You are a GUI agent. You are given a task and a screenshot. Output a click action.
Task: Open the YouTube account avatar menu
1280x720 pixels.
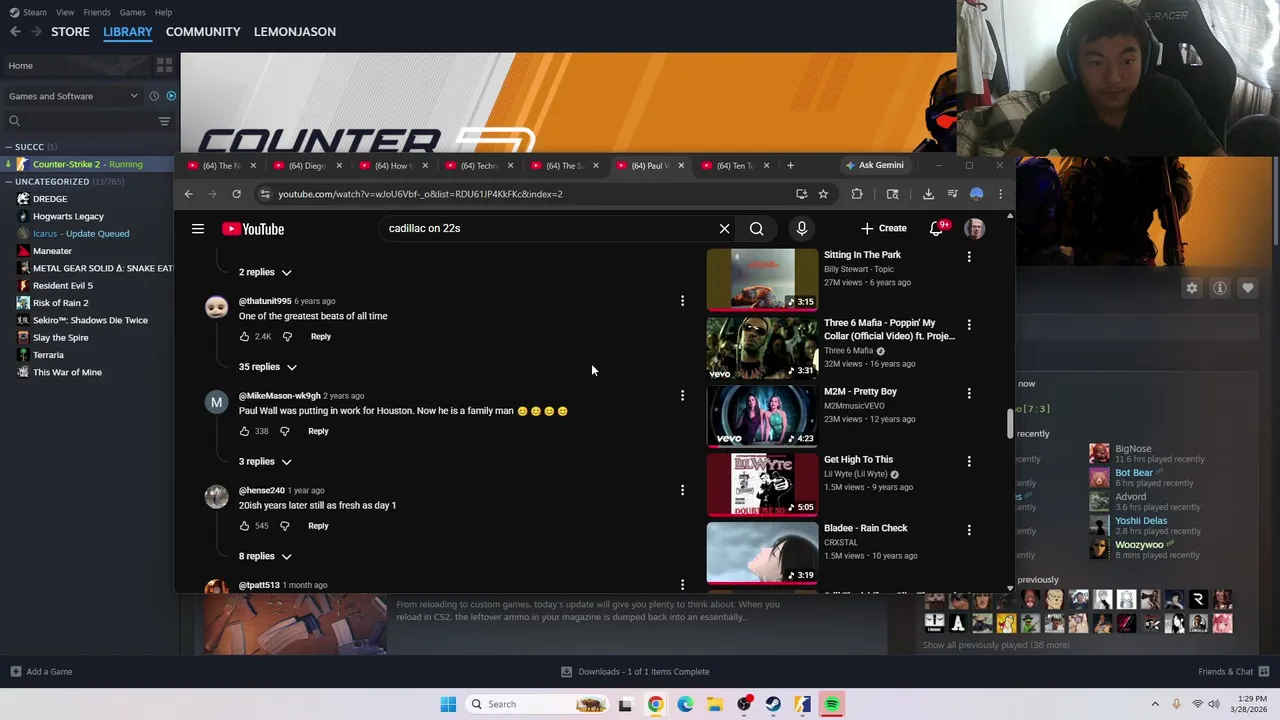[x=974, y=229]
